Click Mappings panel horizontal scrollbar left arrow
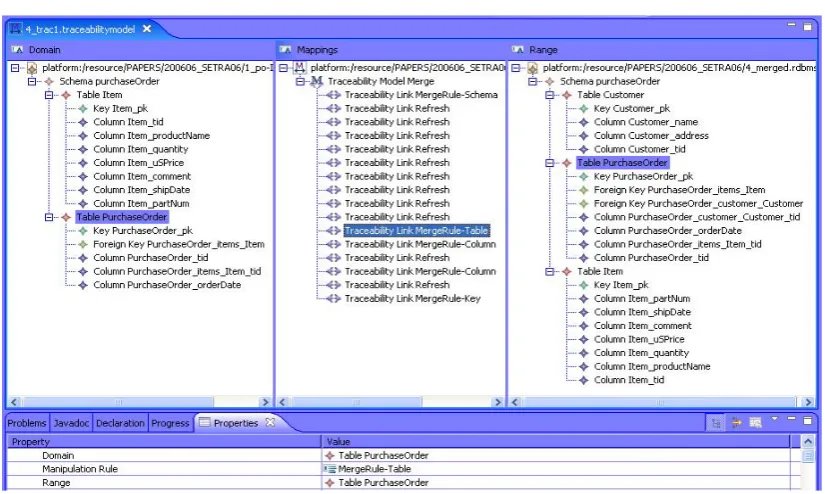Viewport: 825px width, 494px height. [x=283, y=402]
